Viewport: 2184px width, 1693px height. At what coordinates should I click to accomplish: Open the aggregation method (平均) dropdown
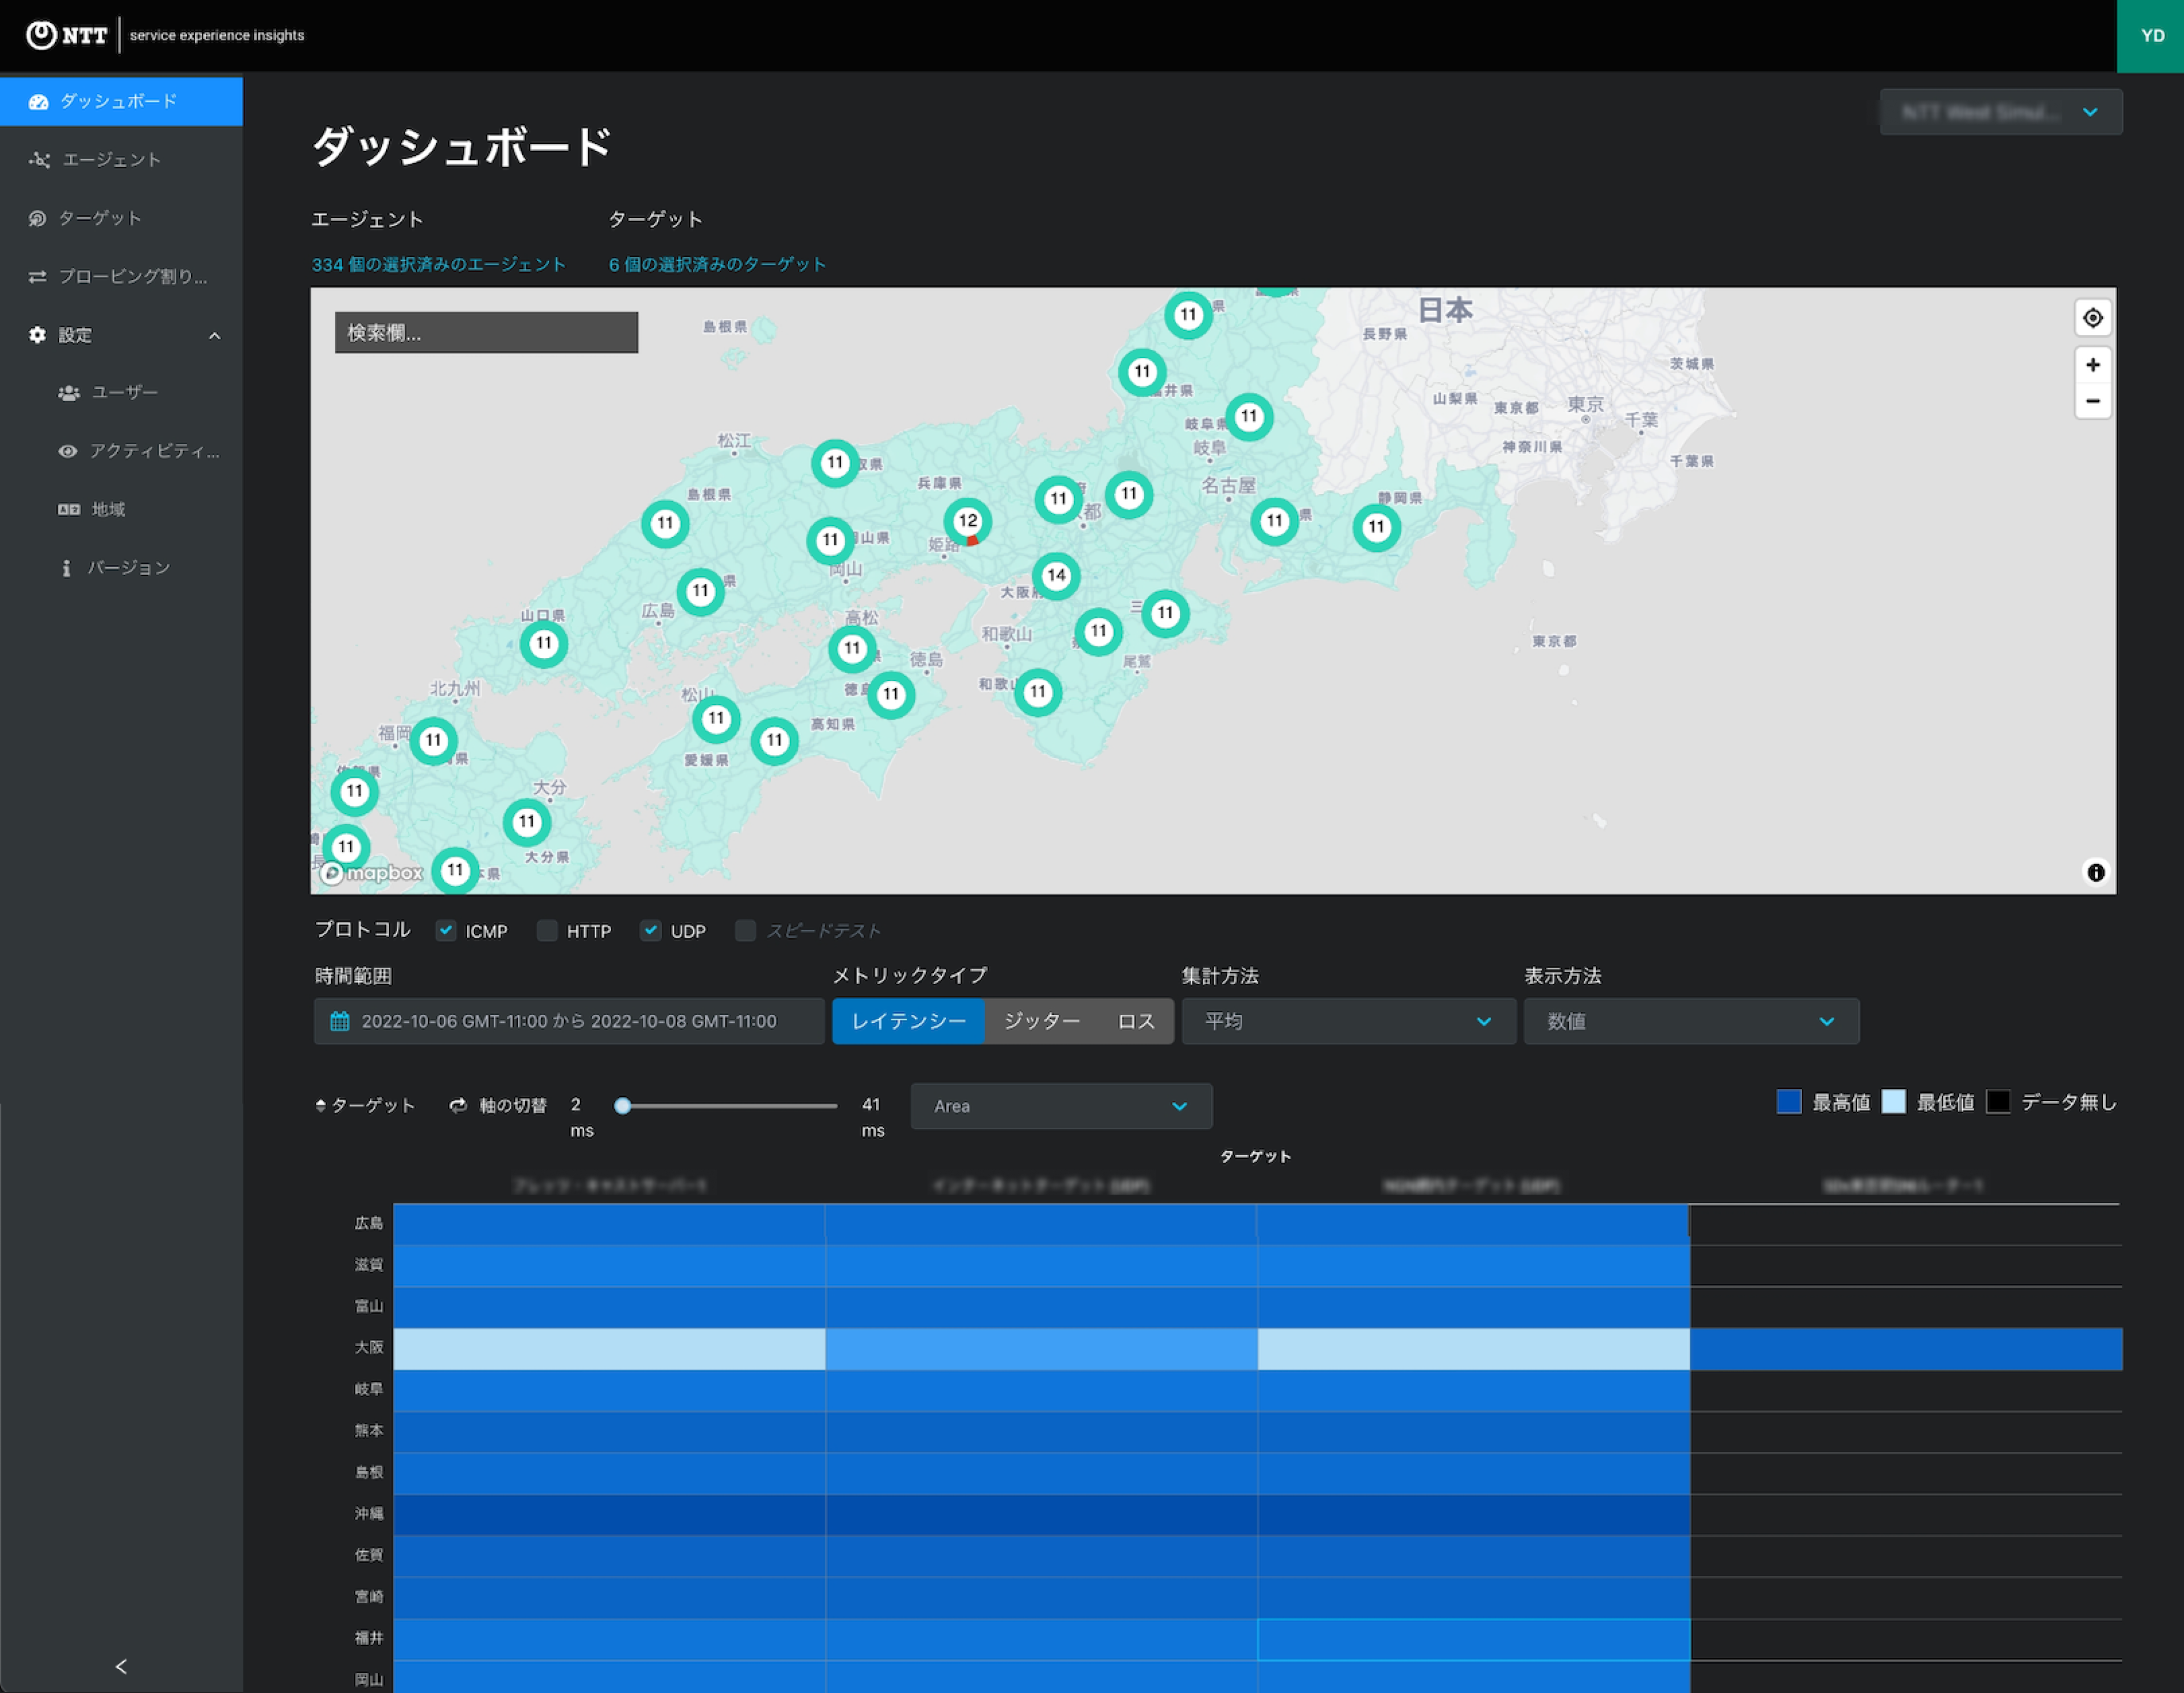click(x=1349, y=1021)
